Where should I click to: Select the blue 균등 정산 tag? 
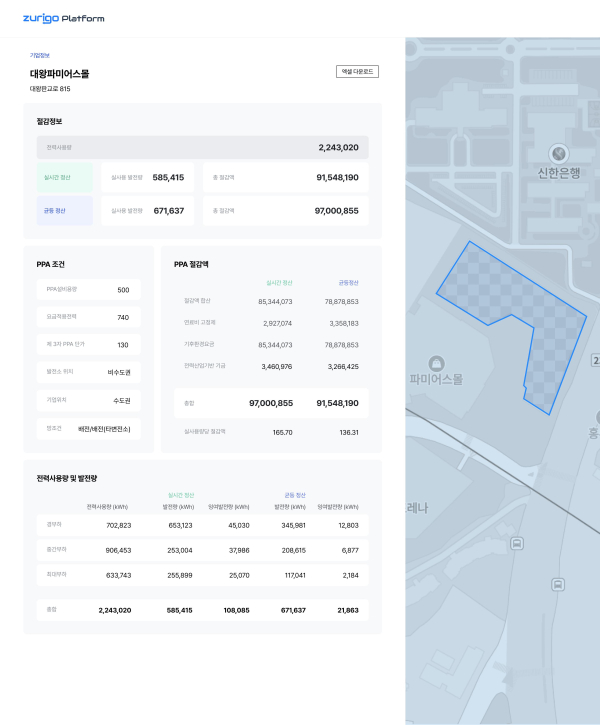click(58, 211)
